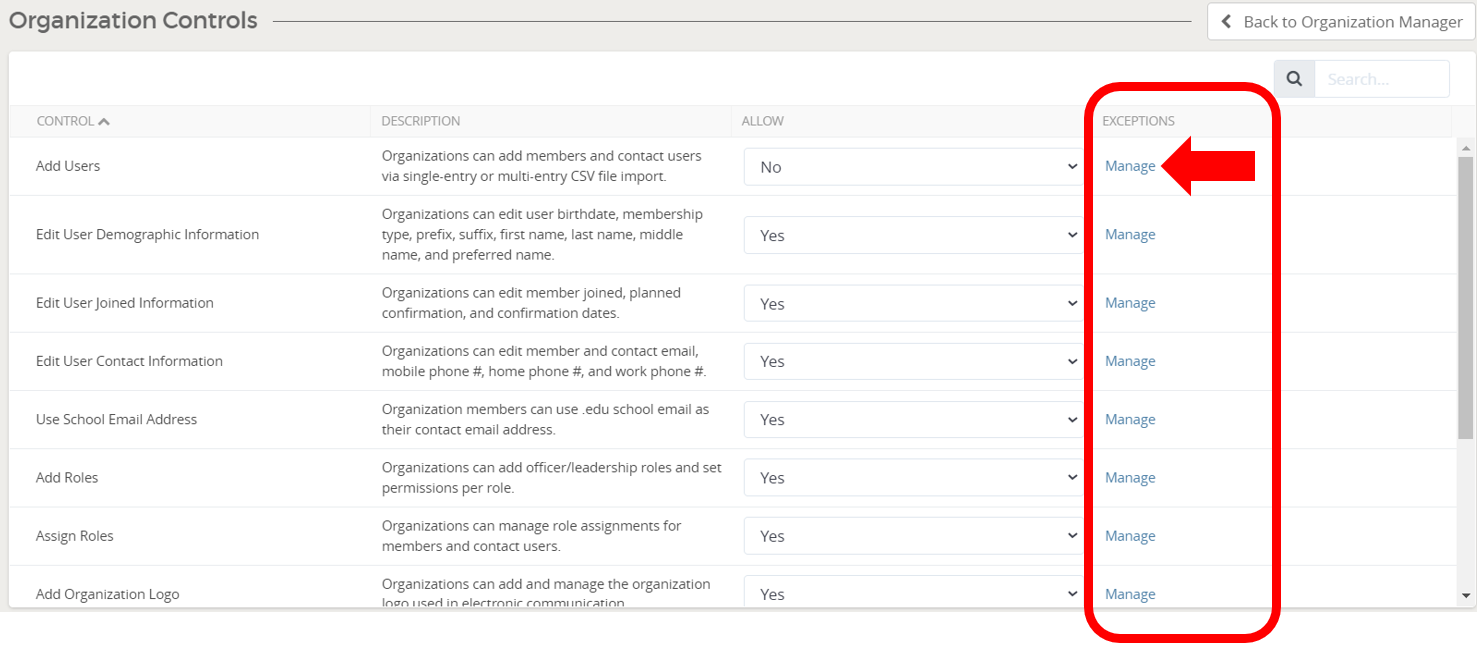
Task: Click Manage for Edit User Contact Information
Action: pyautogui.click(x=1130, y=361)
